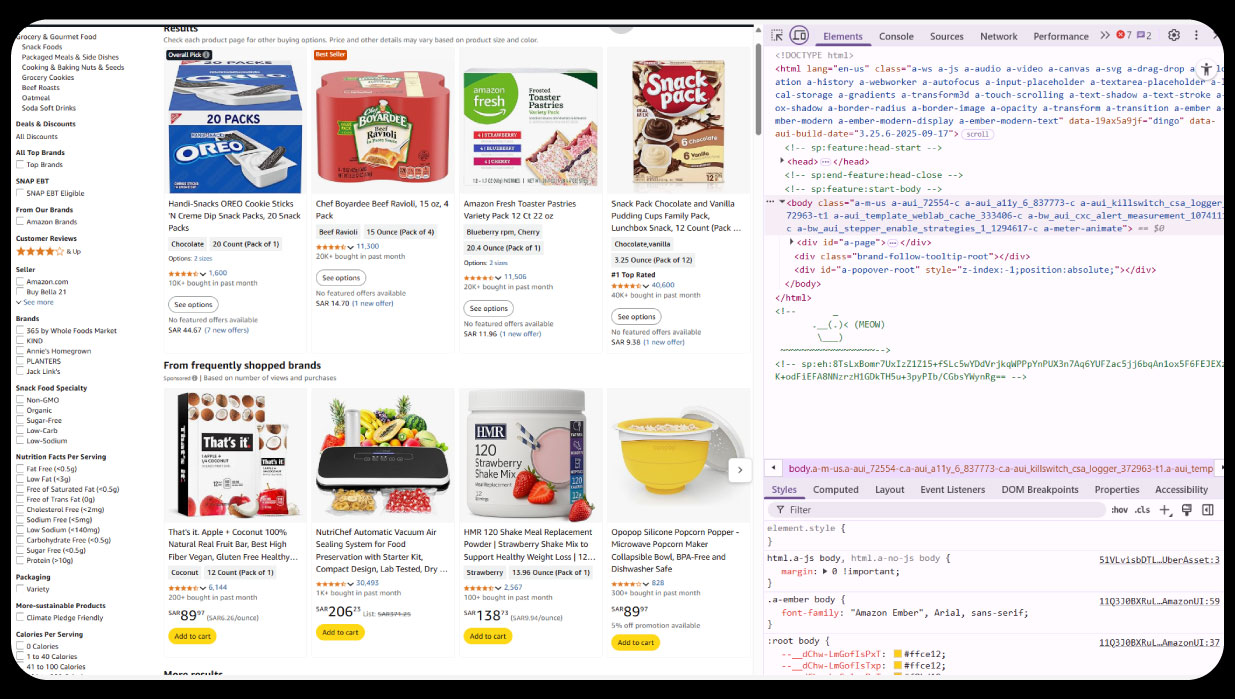The image size is (1235, 699).
Task: Tick the Sugar-Free specialty checkbox
Action: (20, 421)
